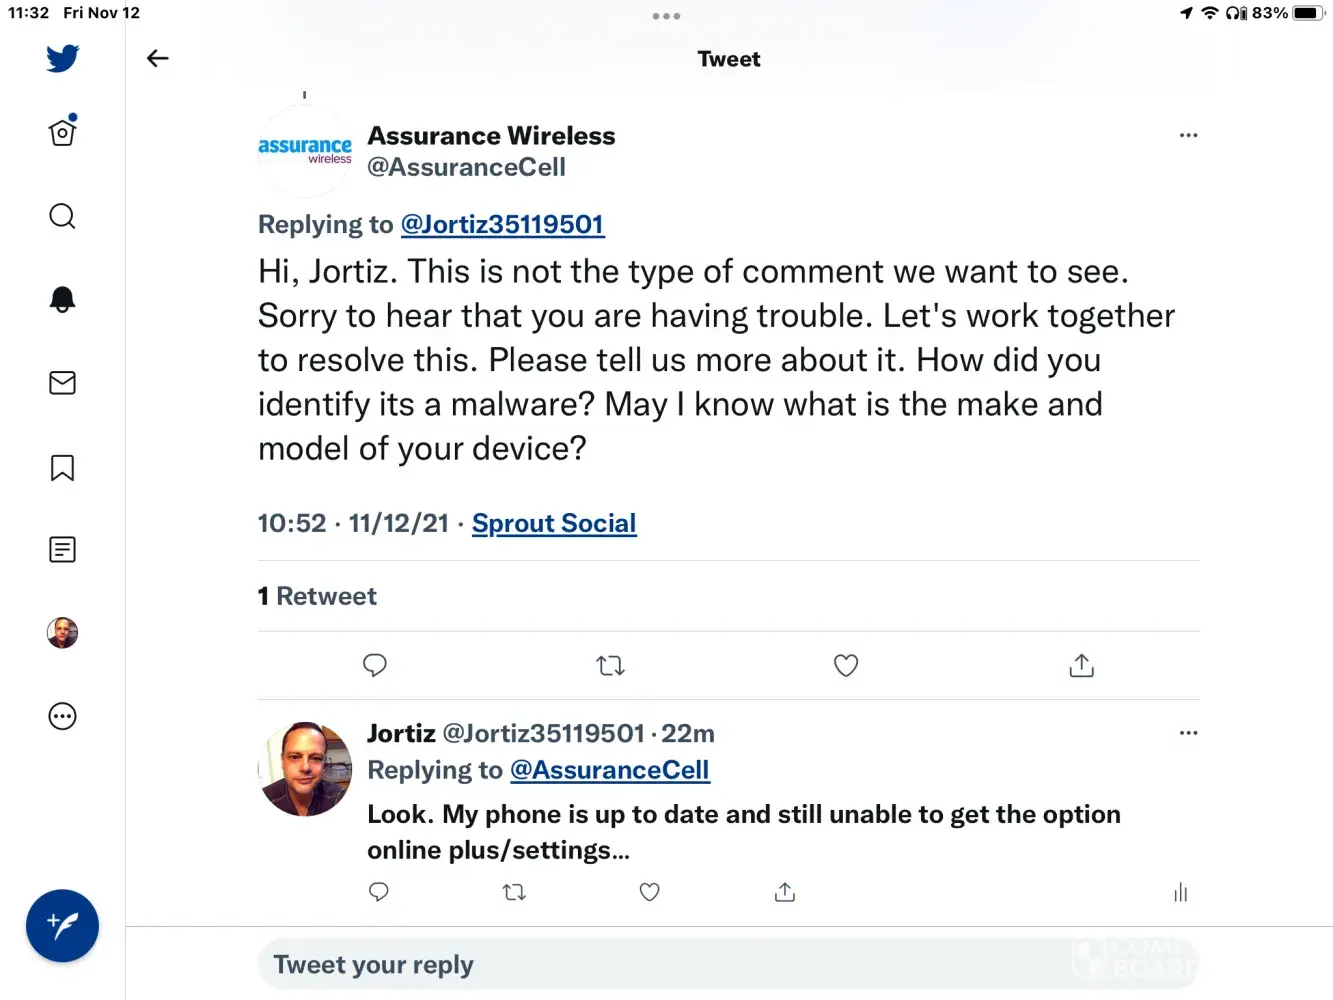Open share menu for Assurance Wireless tweet
This screenshot has width=1333, height=1000.
tap(1081, 665)
